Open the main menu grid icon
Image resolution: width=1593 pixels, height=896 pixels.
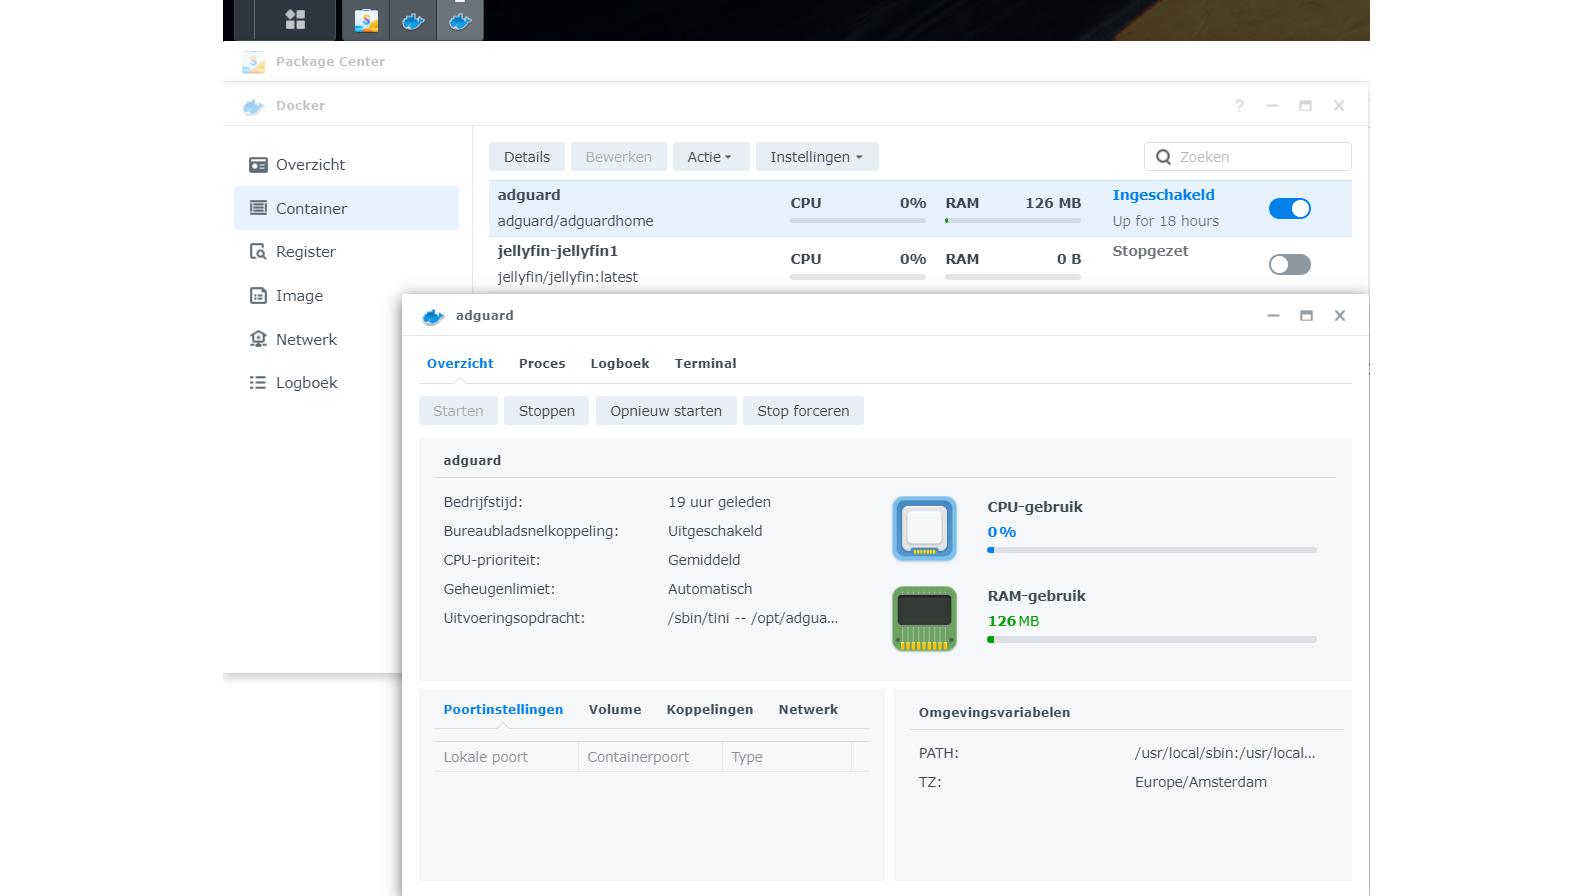[x=295, y=19]
